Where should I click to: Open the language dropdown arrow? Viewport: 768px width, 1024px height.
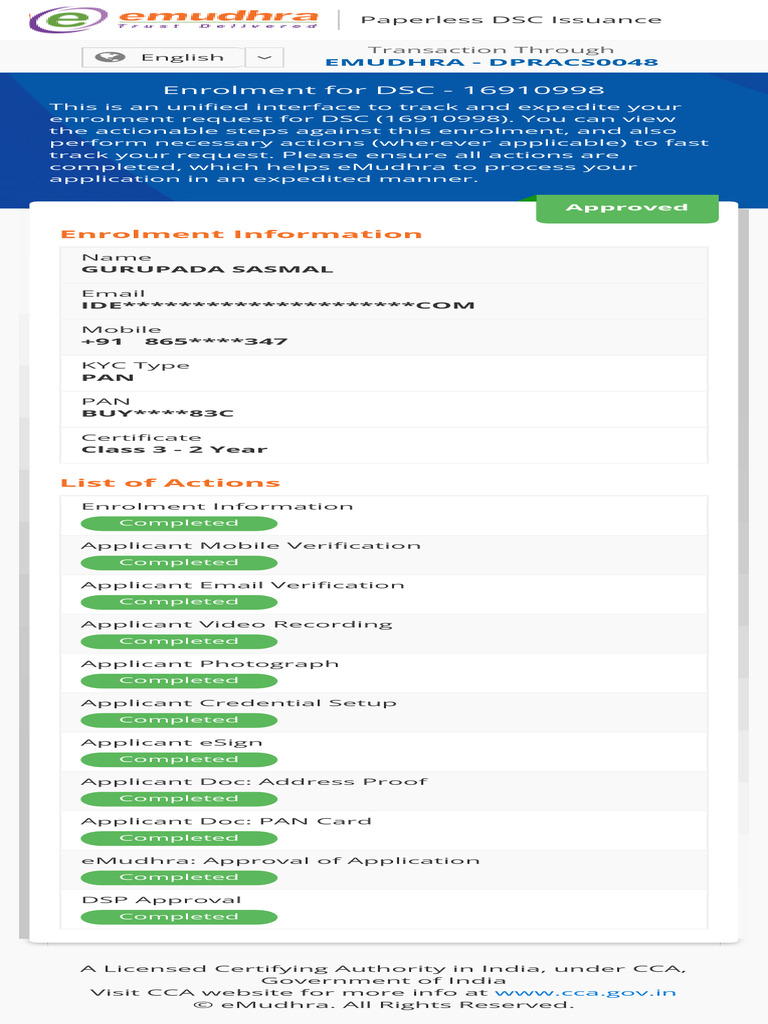[264, 57]
